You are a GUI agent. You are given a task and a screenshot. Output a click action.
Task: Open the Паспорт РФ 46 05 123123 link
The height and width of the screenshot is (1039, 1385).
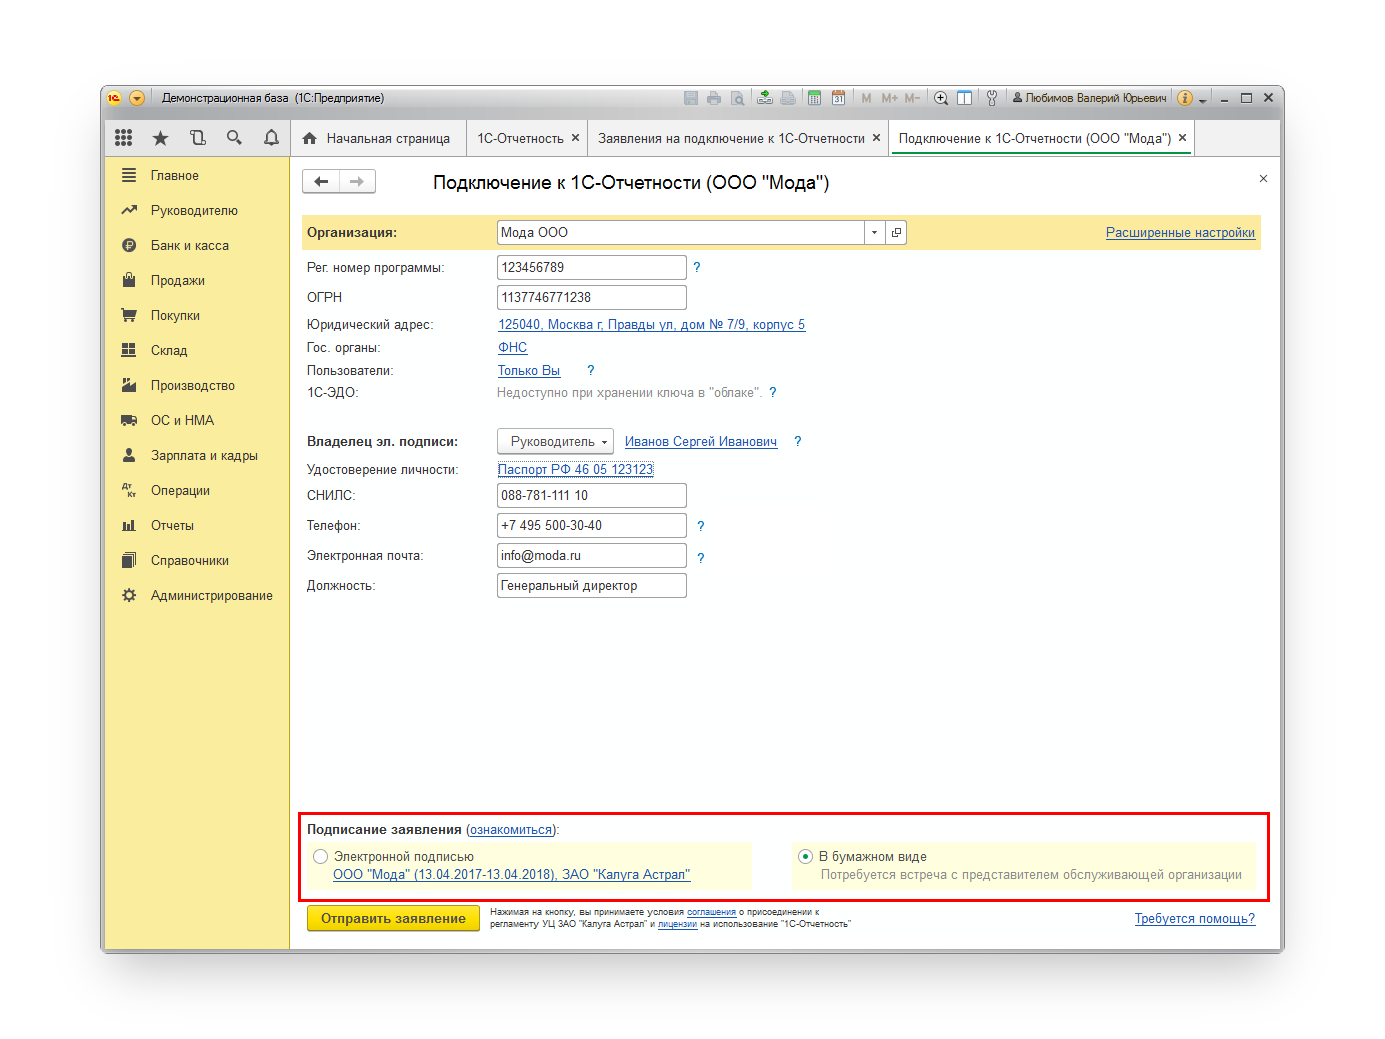575,469
